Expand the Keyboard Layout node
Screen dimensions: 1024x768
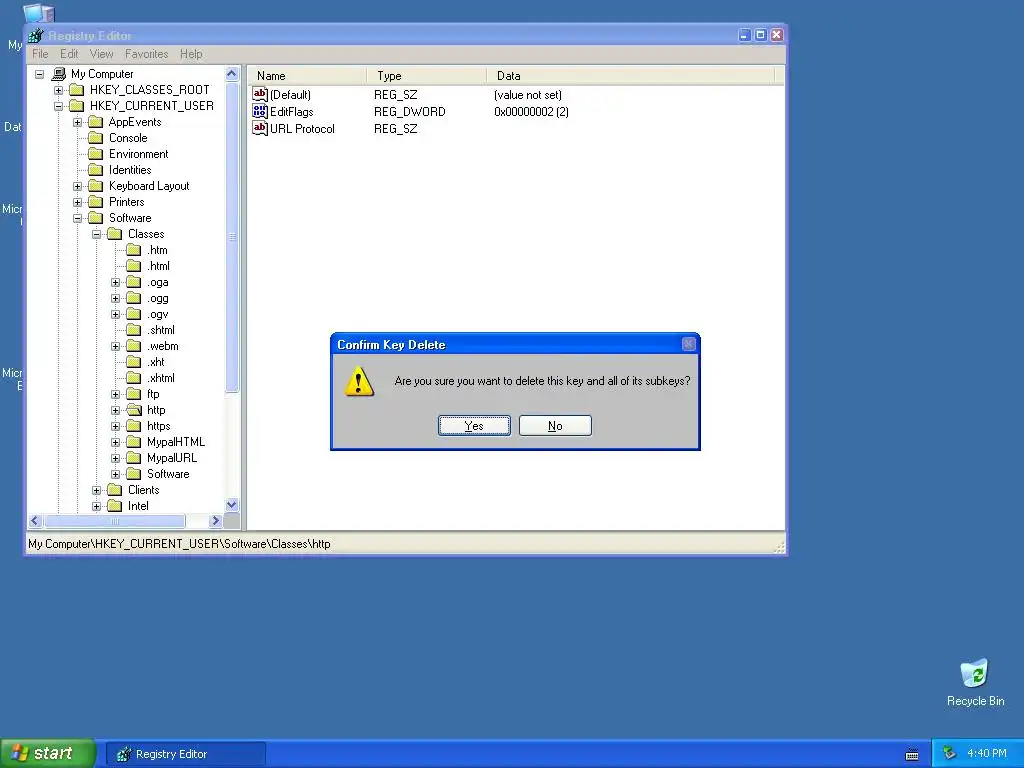(x=78, y=186)
